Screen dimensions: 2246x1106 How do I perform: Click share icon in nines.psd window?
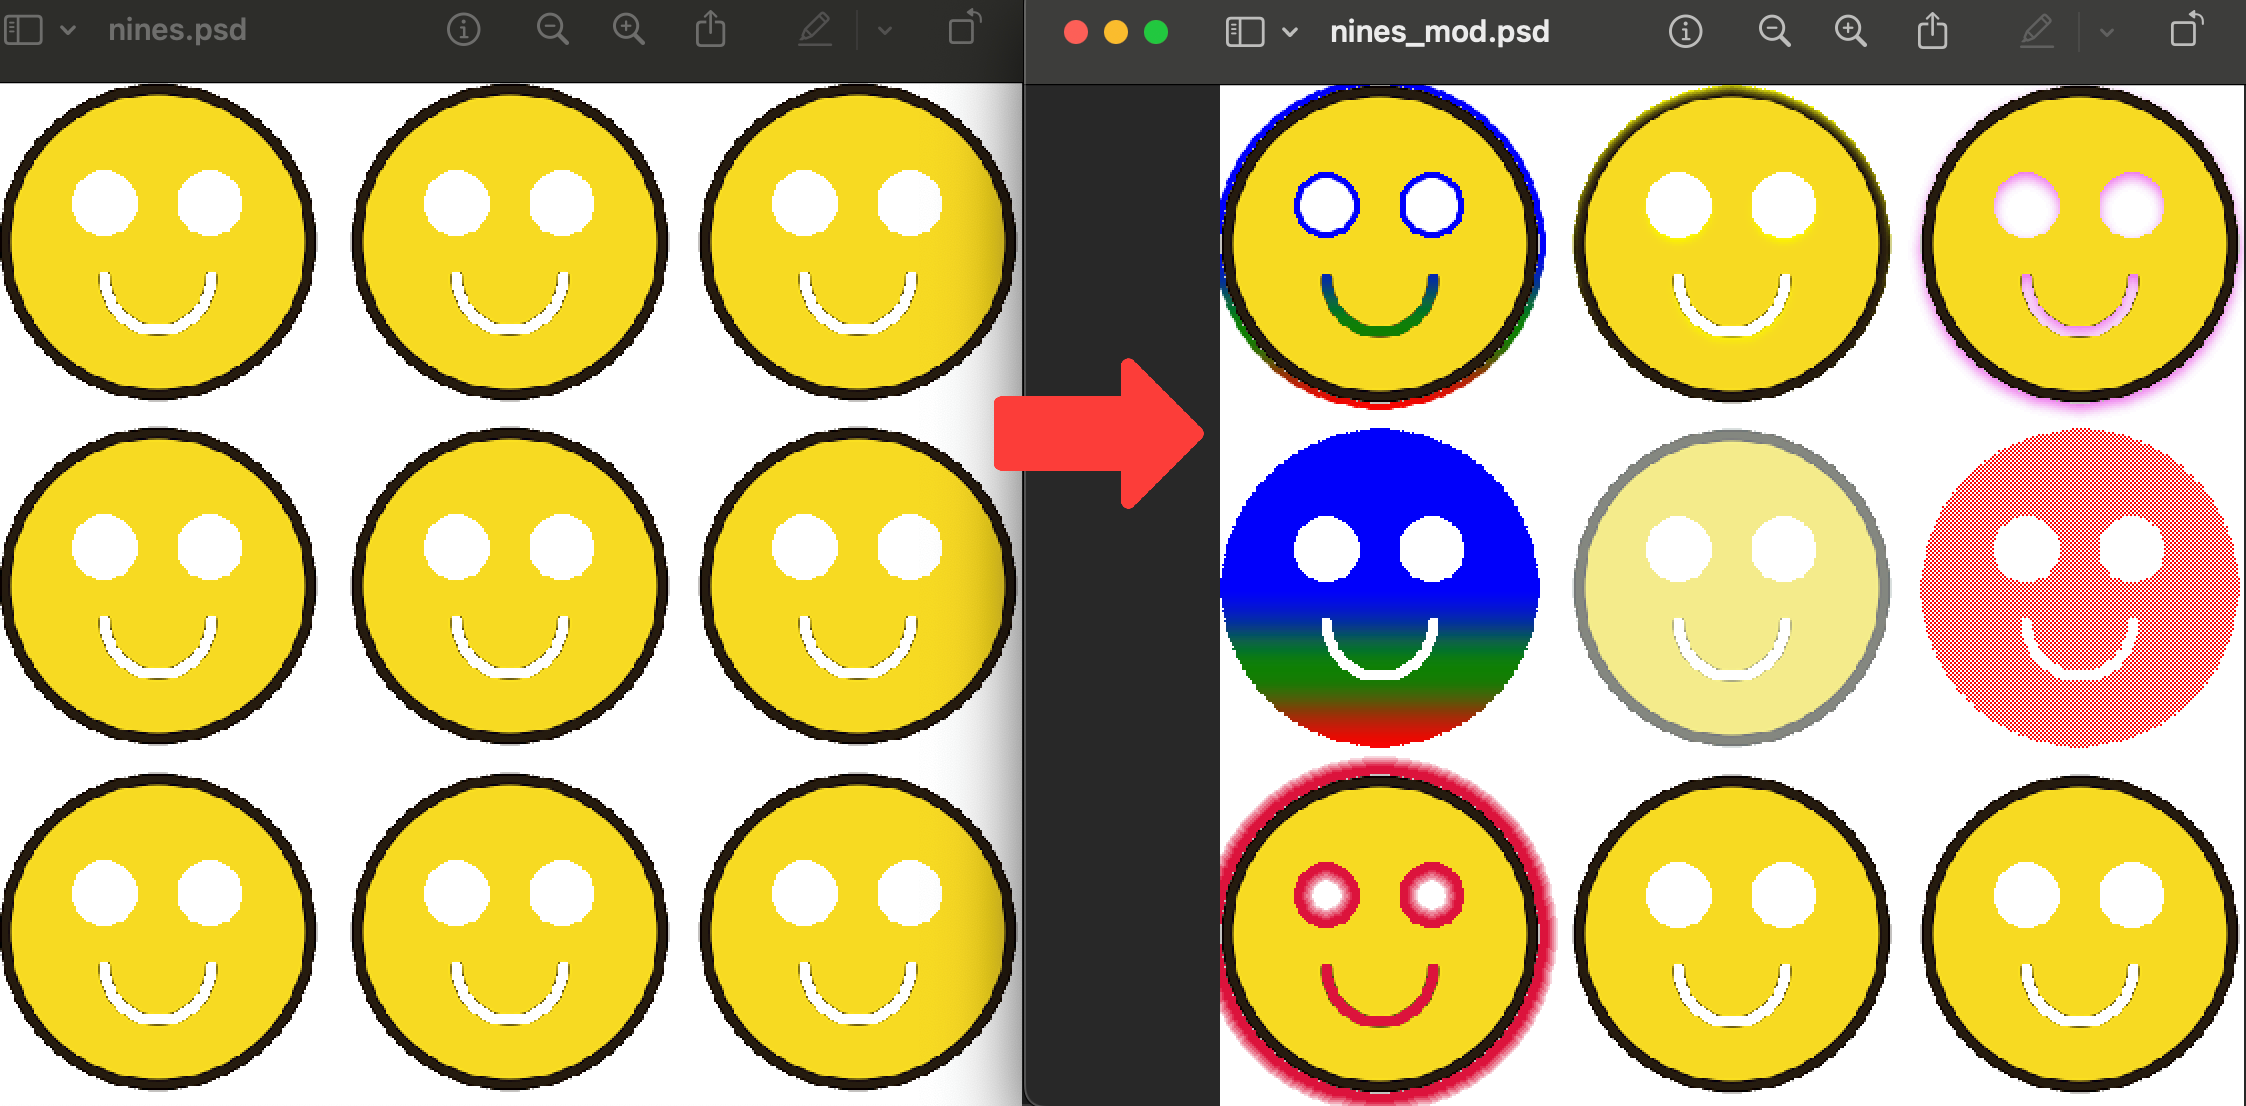[x=710, y=29]
